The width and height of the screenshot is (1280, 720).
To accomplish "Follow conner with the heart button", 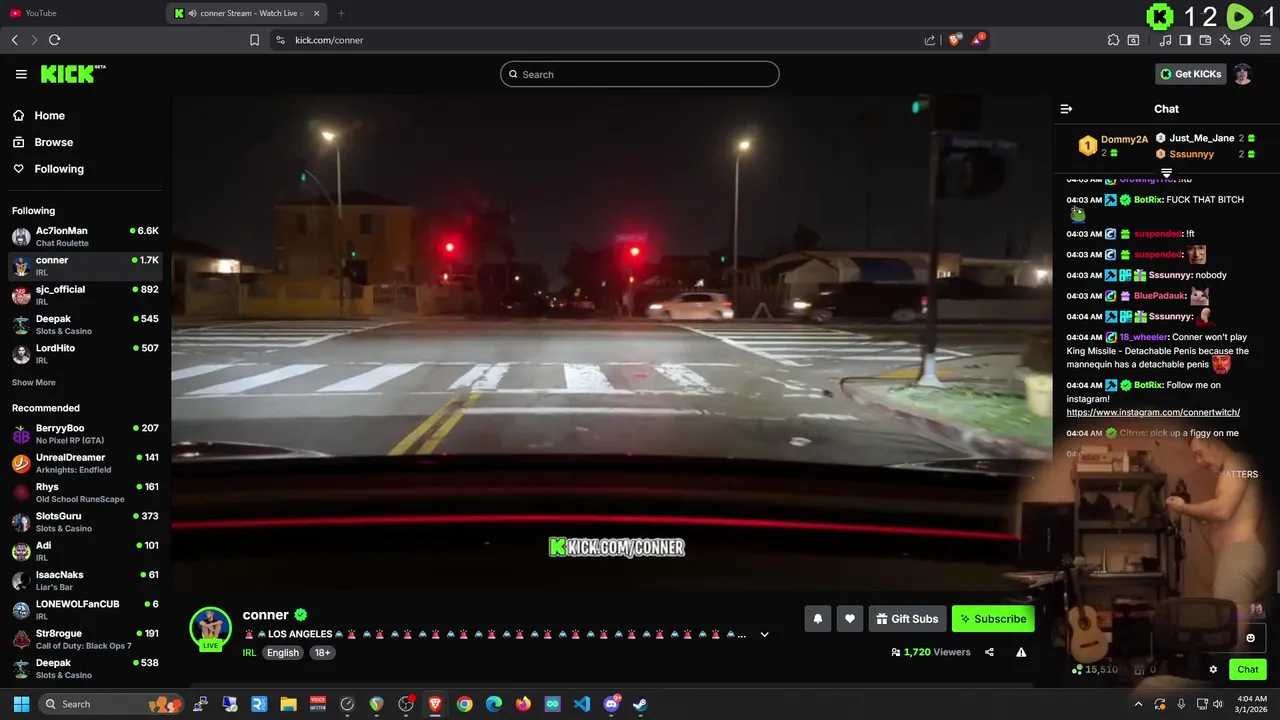I will 850,619.
